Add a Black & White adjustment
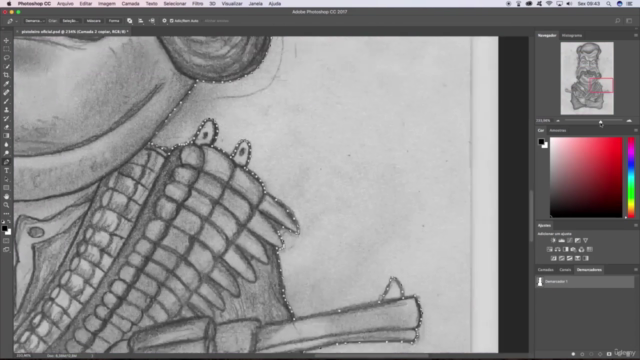The image size is (640, 360). tap(566, 249)
